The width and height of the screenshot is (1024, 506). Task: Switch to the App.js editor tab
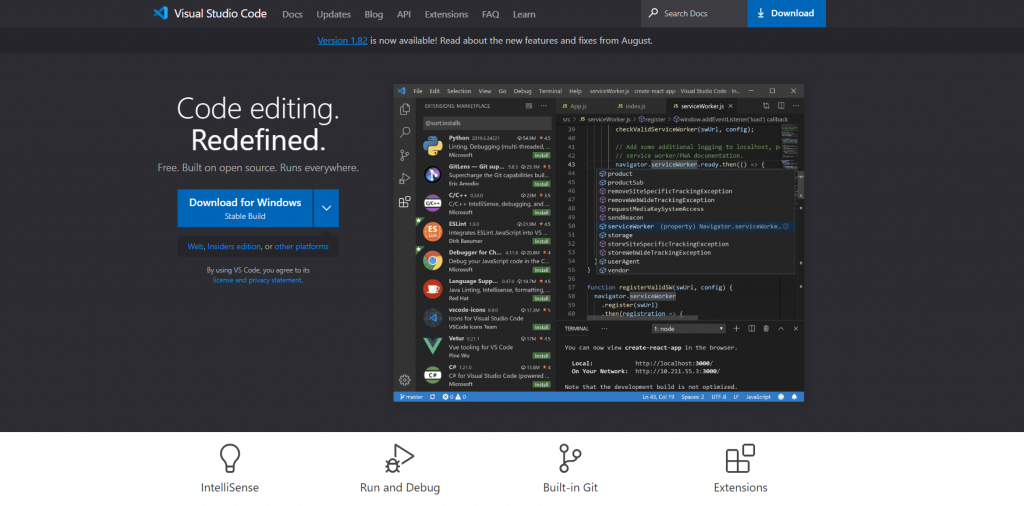click(576, 106)
